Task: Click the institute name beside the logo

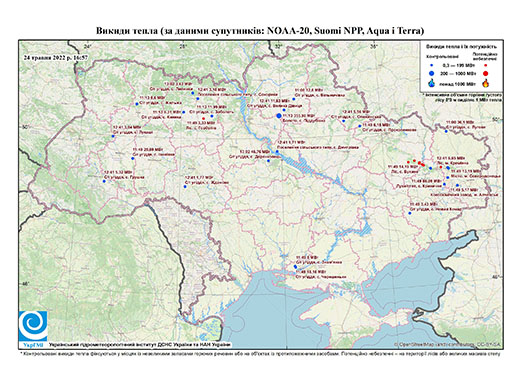Action: coord(140,344)
